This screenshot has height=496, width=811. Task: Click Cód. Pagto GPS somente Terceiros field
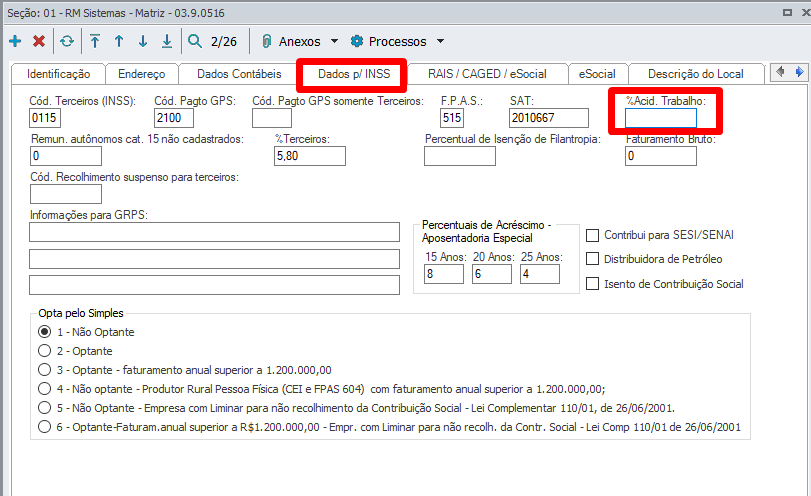(x=272, y=118)
